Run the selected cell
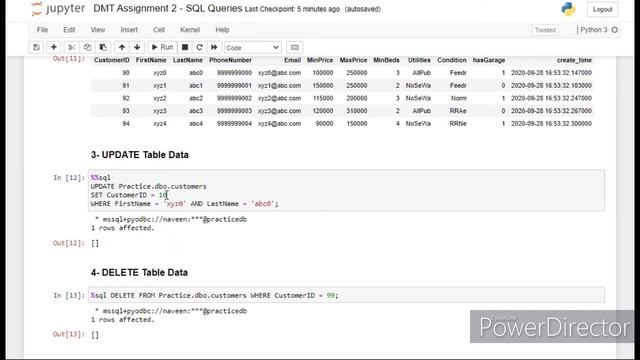 (162, 47)
